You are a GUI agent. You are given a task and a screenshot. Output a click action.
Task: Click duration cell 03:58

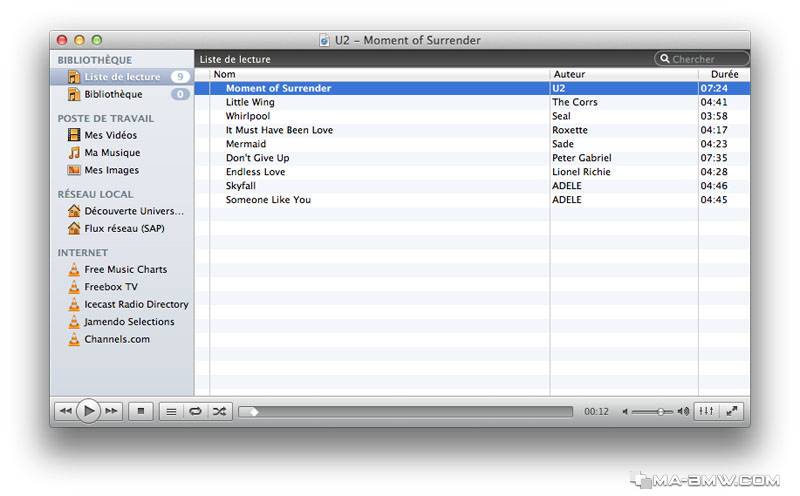click(714, 116)
